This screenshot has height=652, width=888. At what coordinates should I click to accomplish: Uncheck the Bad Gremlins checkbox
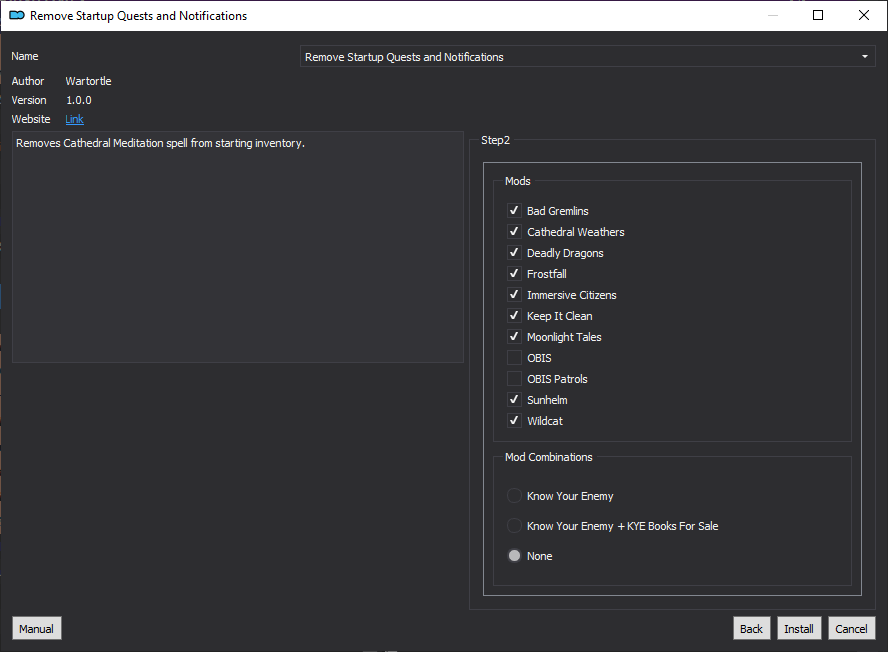514,211
